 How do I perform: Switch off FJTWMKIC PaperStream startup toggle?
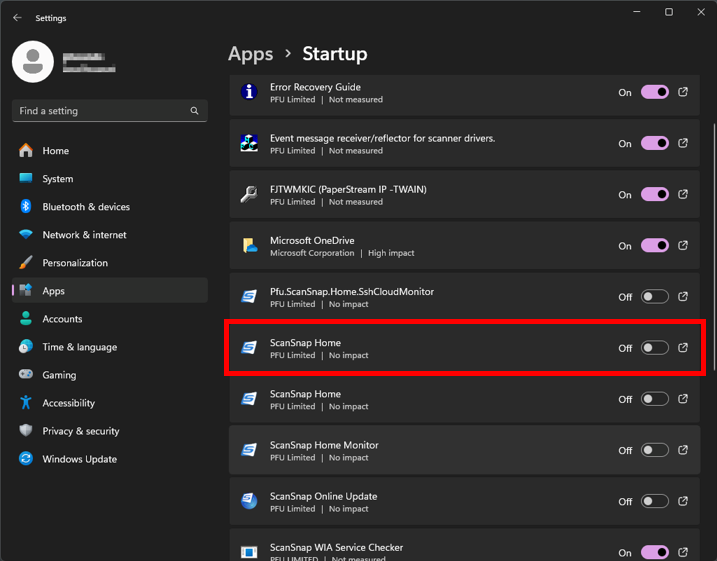(x=655, y=194)
